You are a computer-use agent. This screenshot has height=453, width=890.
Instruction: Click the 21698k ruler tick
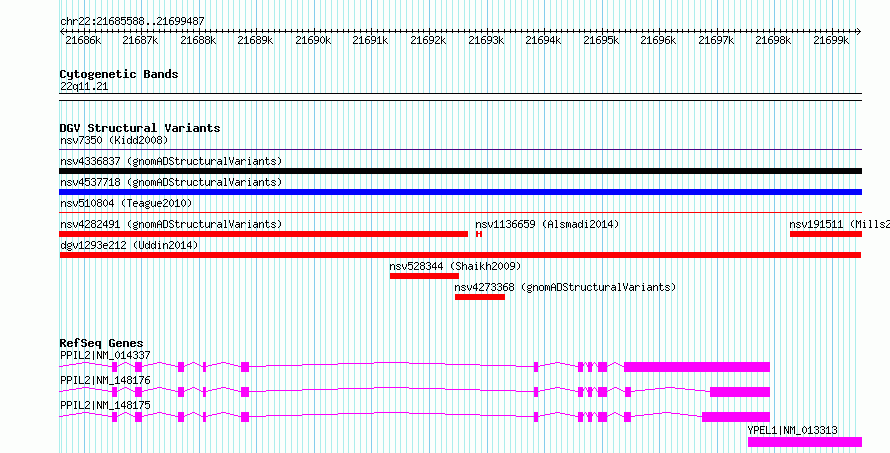[774, 40]
